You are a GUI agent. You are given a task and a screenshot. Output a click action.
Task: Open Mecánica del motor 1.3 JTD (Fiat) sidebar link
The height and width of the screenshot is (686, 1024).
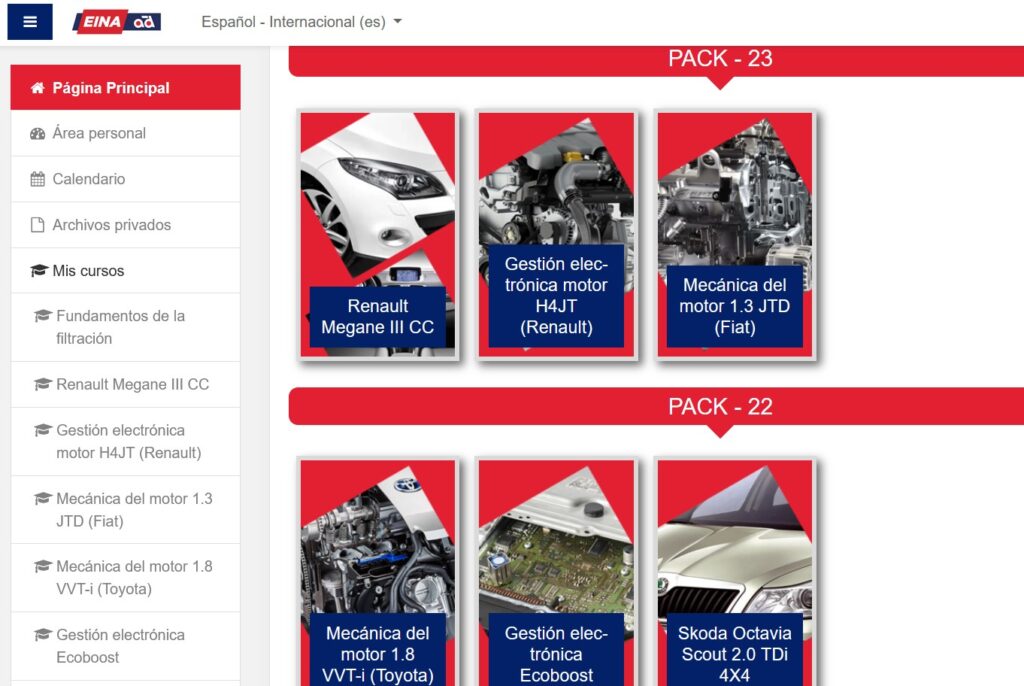(x=125, y=510)
